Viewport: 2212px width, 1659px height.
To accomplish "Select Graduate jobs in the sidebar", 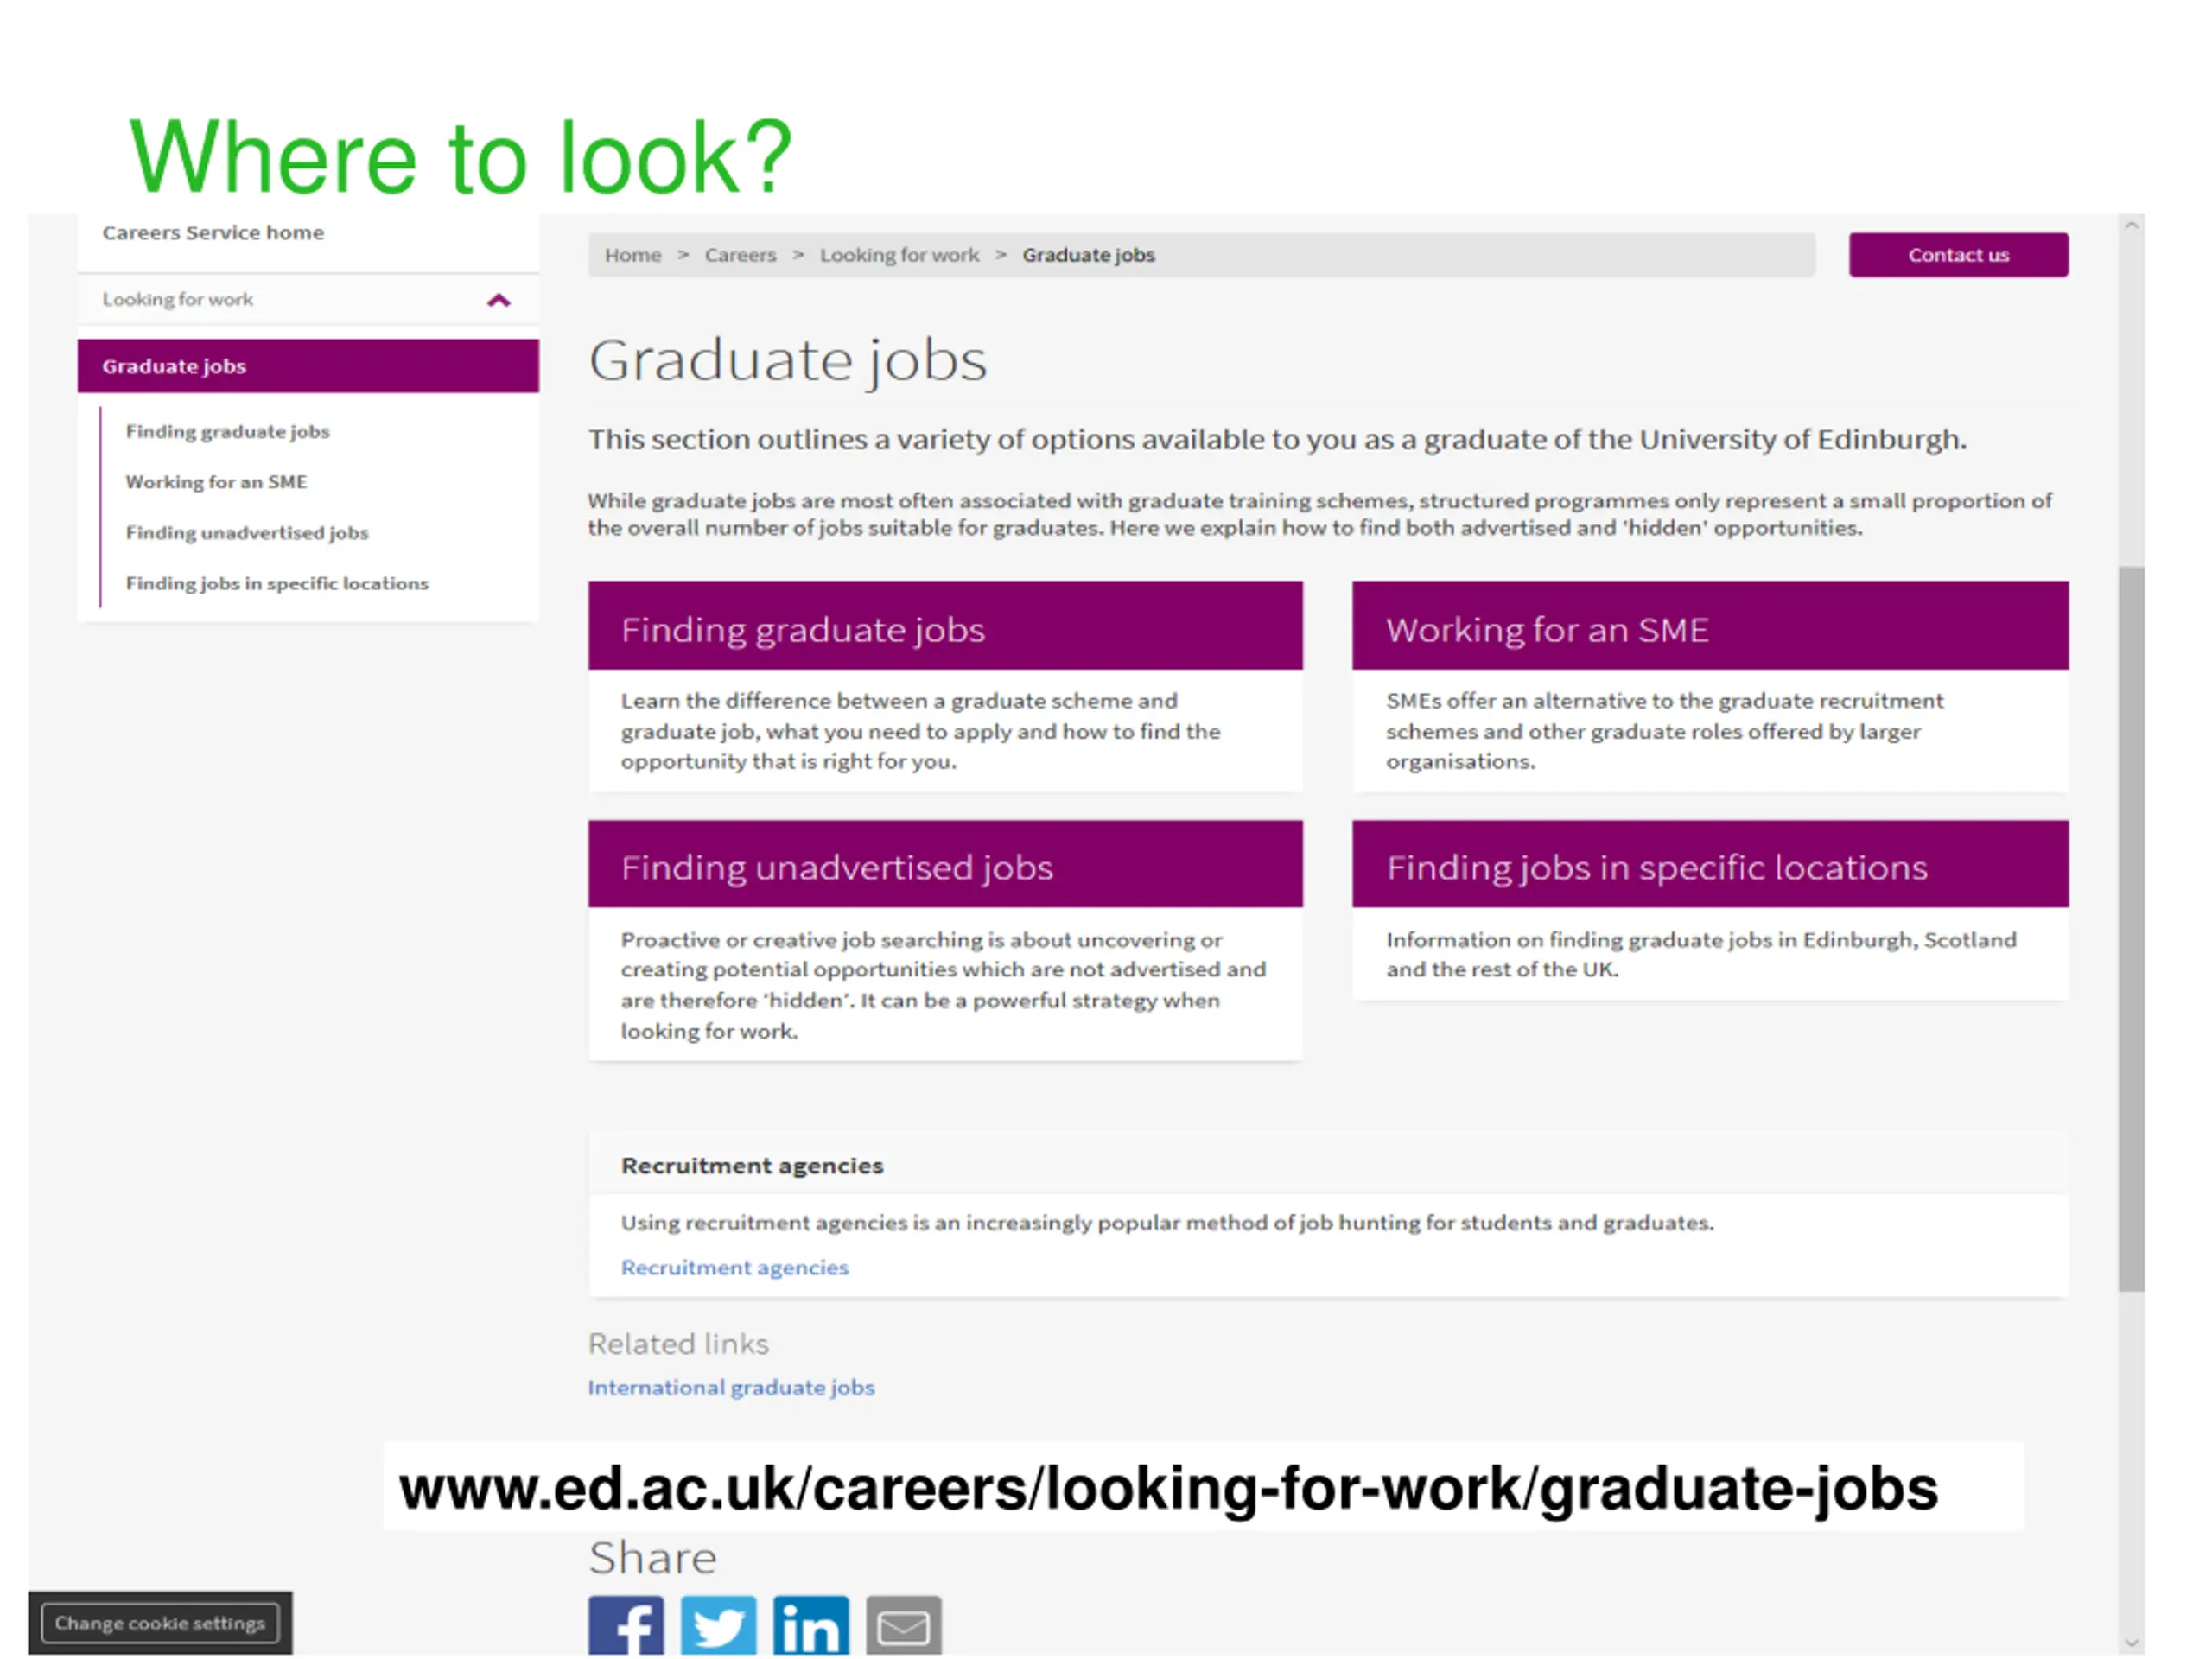I will point(308,366).
